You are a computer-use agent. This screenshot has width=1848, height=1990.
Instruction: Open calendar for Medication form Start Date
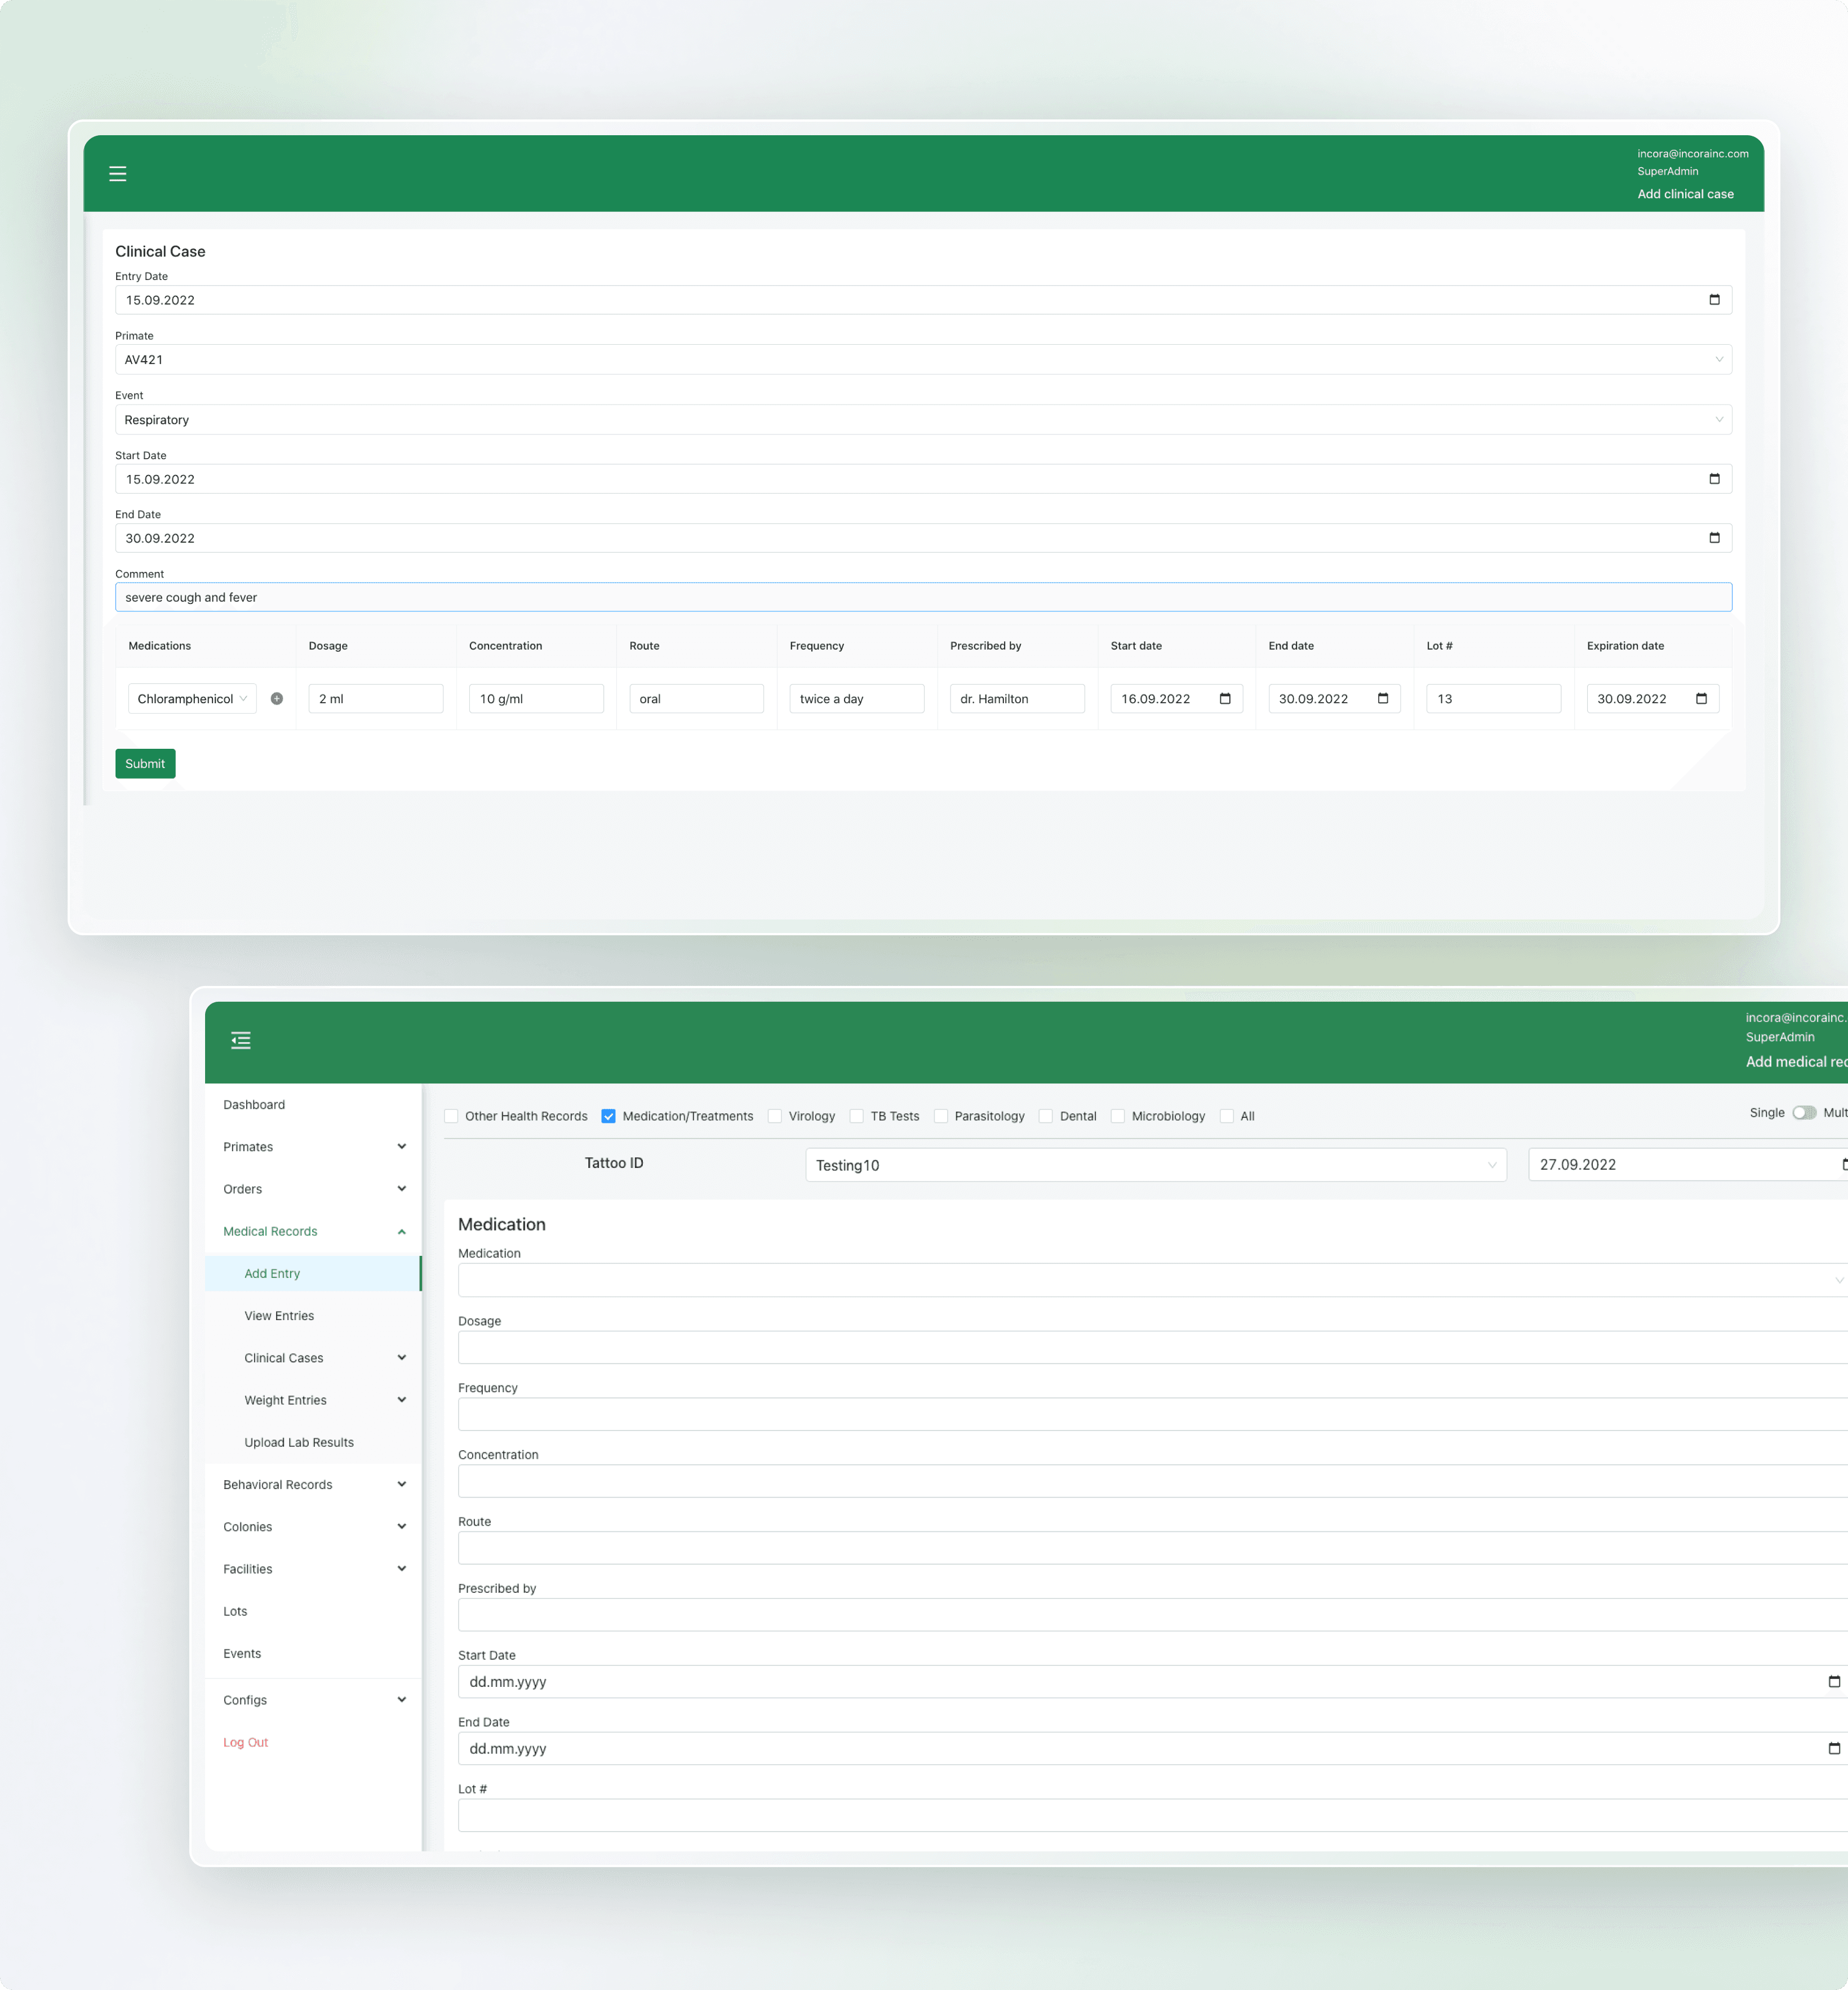(x=1834, y=1682)
